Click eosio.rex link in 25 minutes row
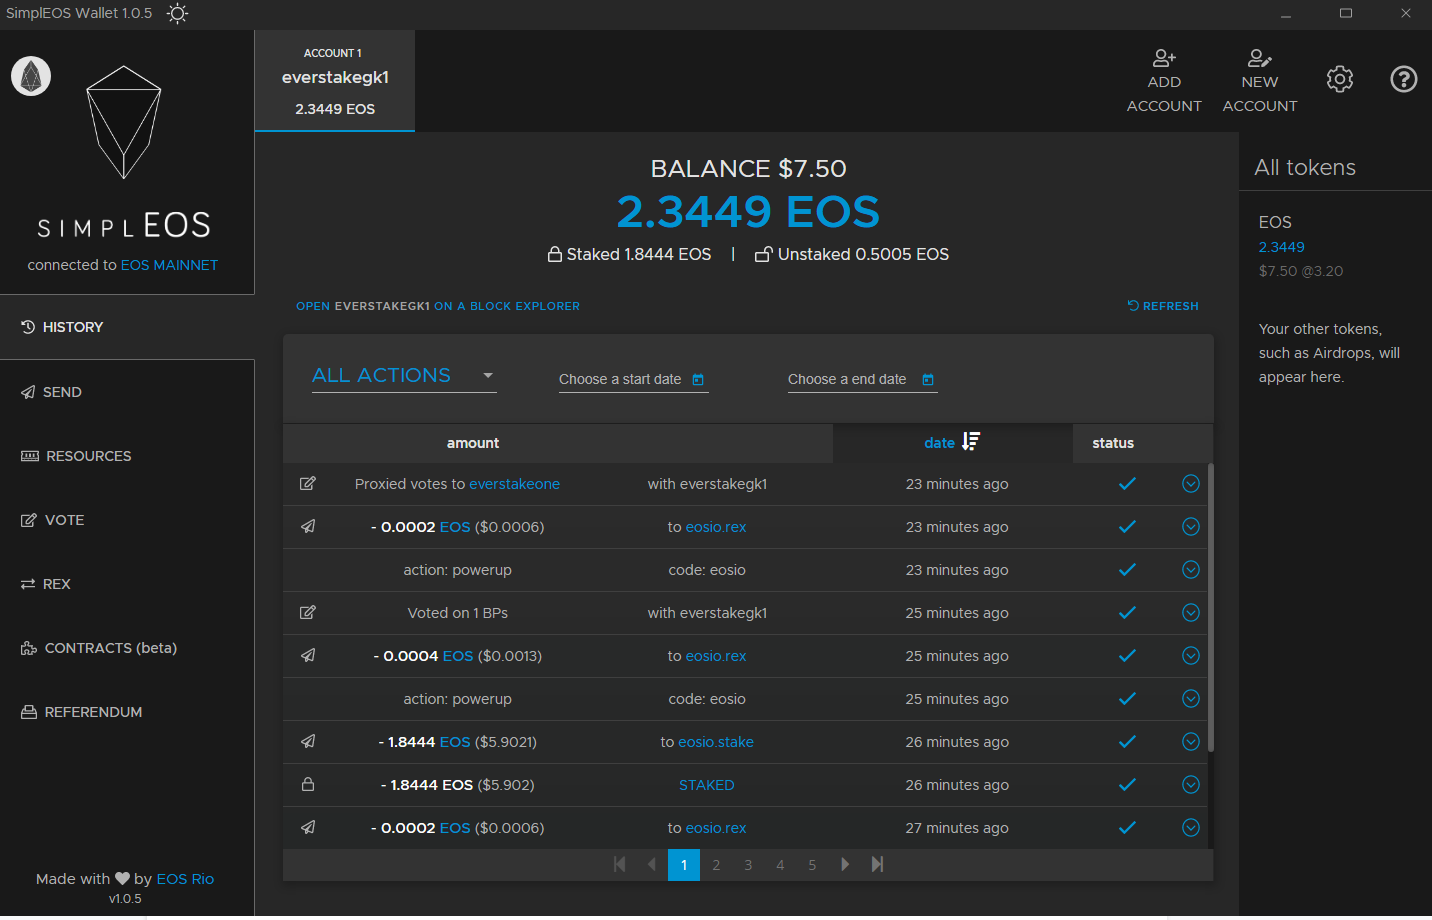 tap(716, 656)
